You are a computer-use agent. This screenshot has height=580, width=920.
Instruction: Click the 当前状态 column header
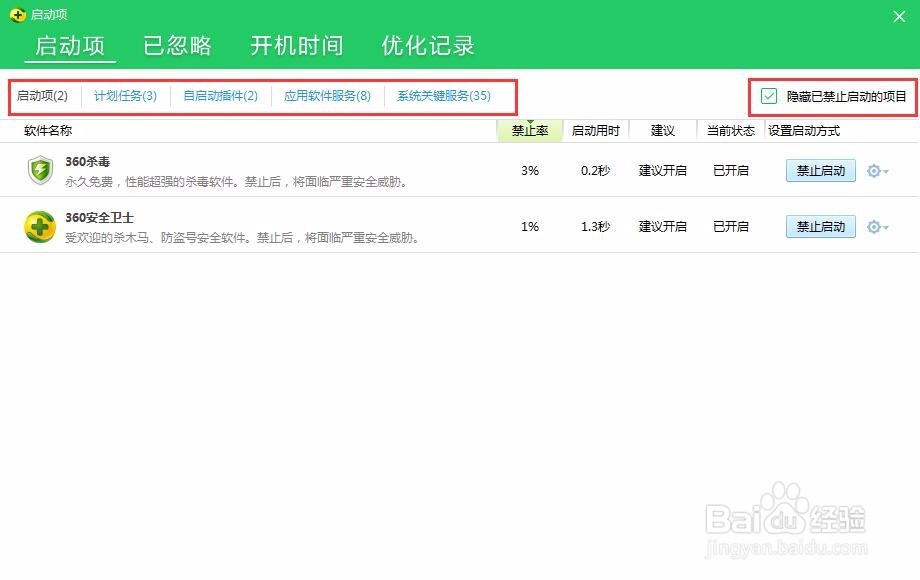[730, 131]
